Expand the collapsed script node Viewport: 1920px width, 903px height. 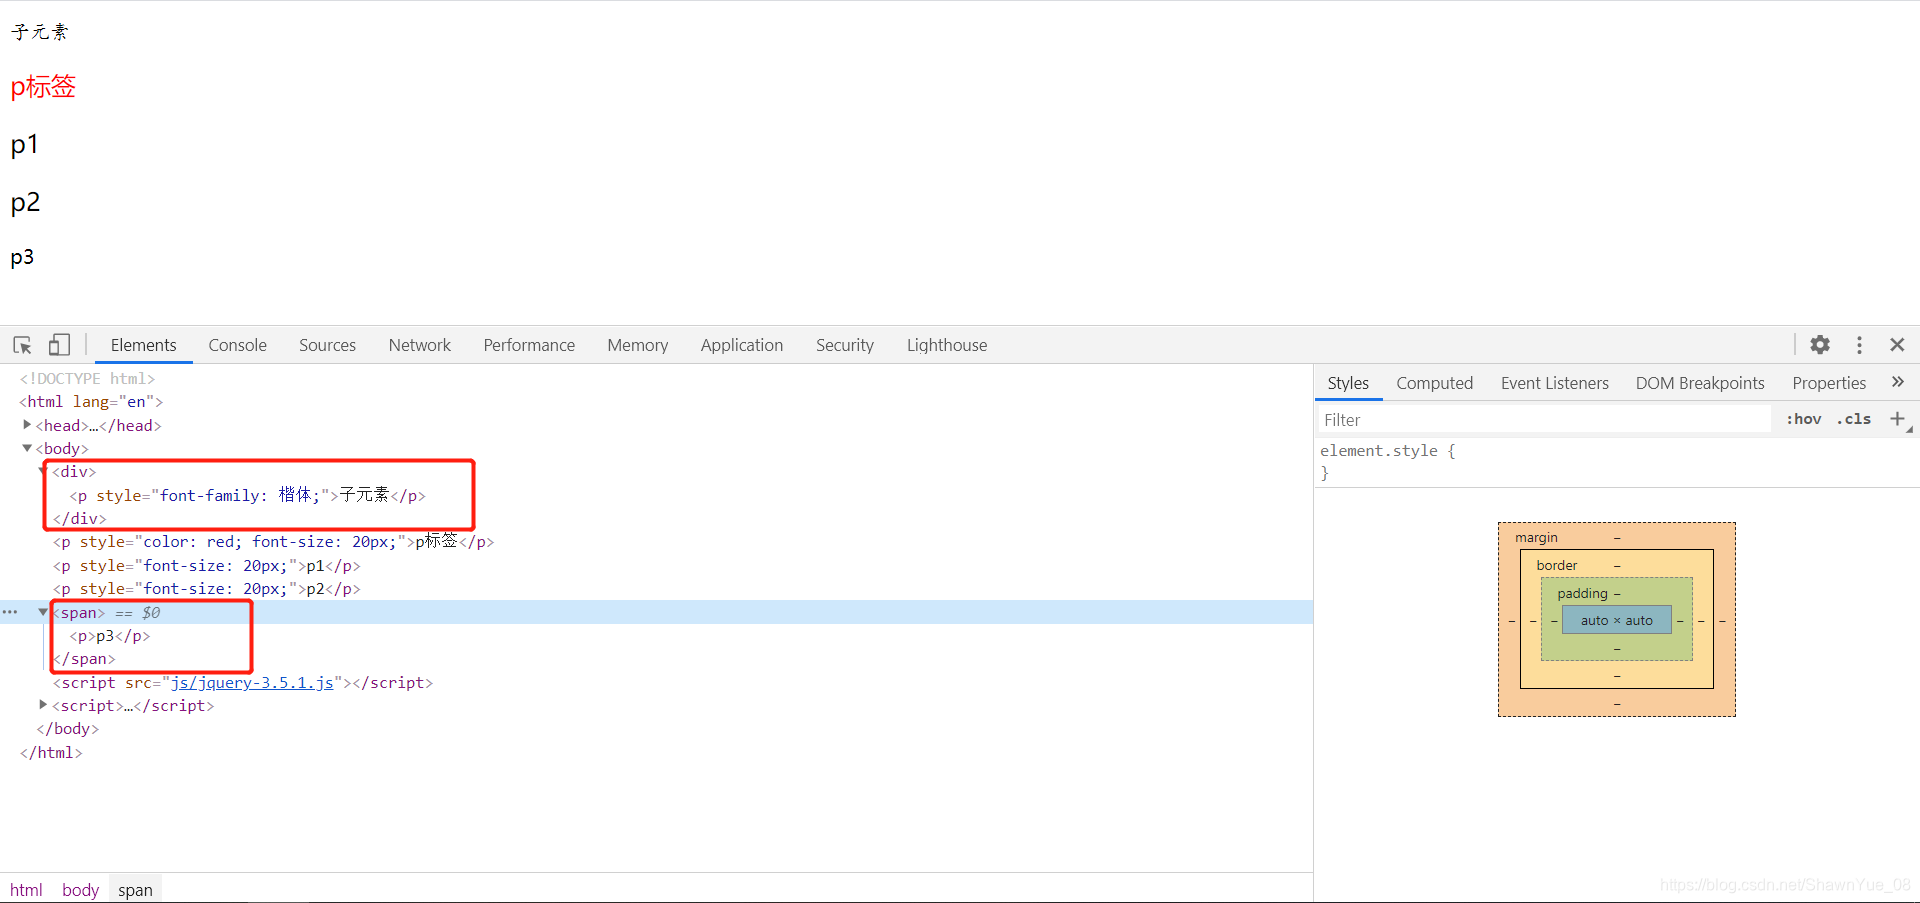click(43, 705)
